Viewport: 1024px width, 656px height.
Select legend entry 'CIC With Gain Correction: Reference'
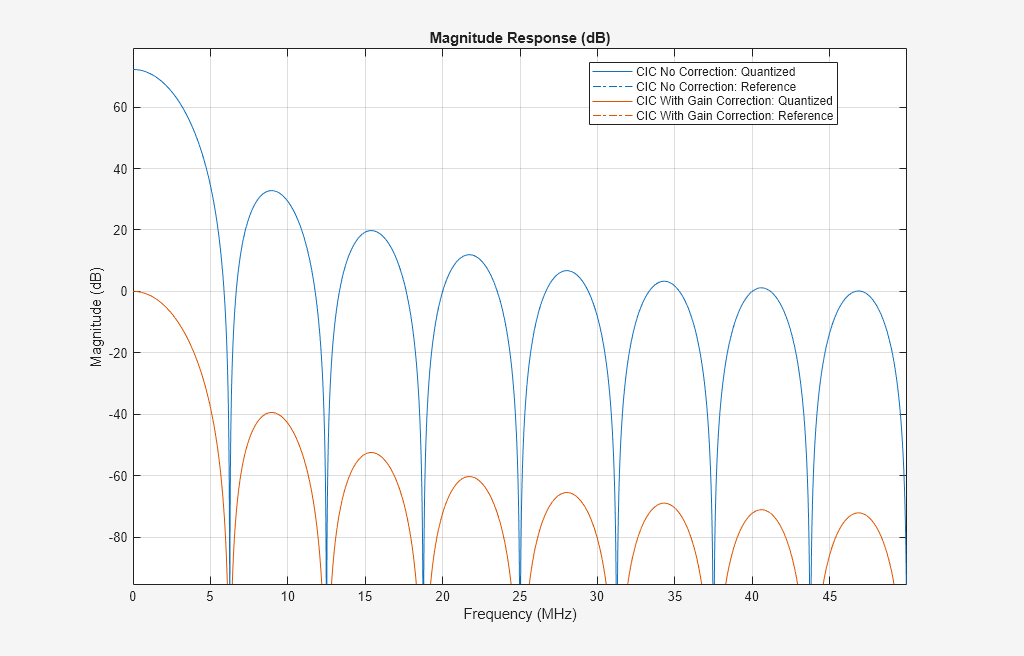pyautogui.click(x=734, y=116)
